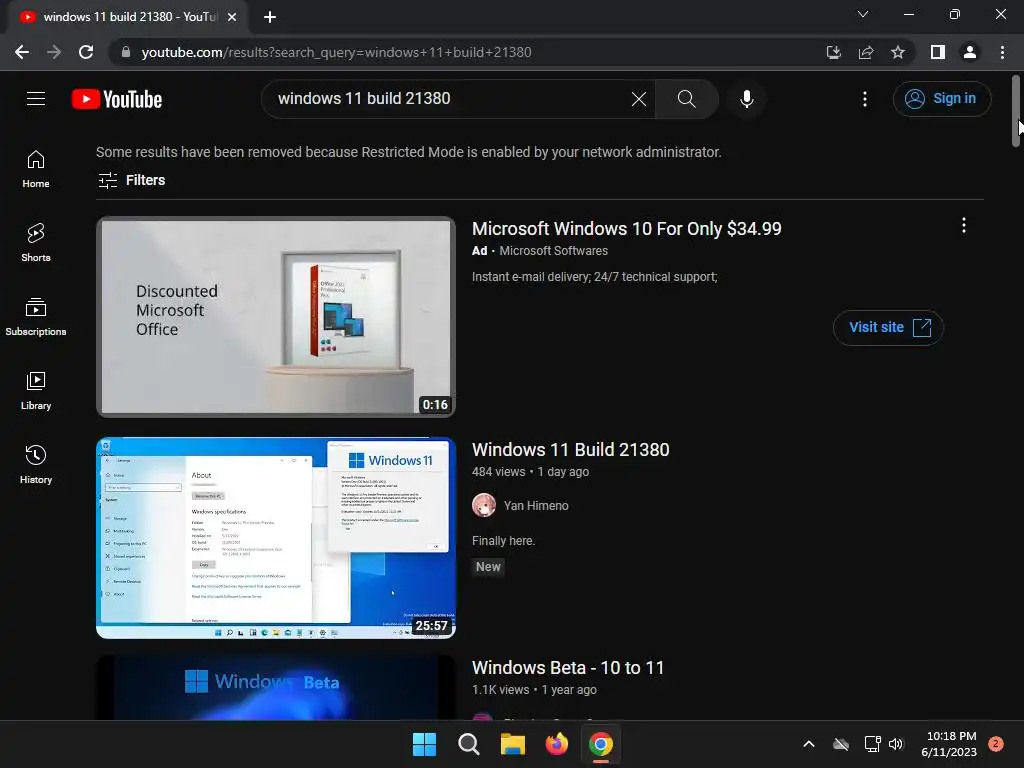Click the New badge on video
Screen dimensions: 1024x768
[488, 567]
